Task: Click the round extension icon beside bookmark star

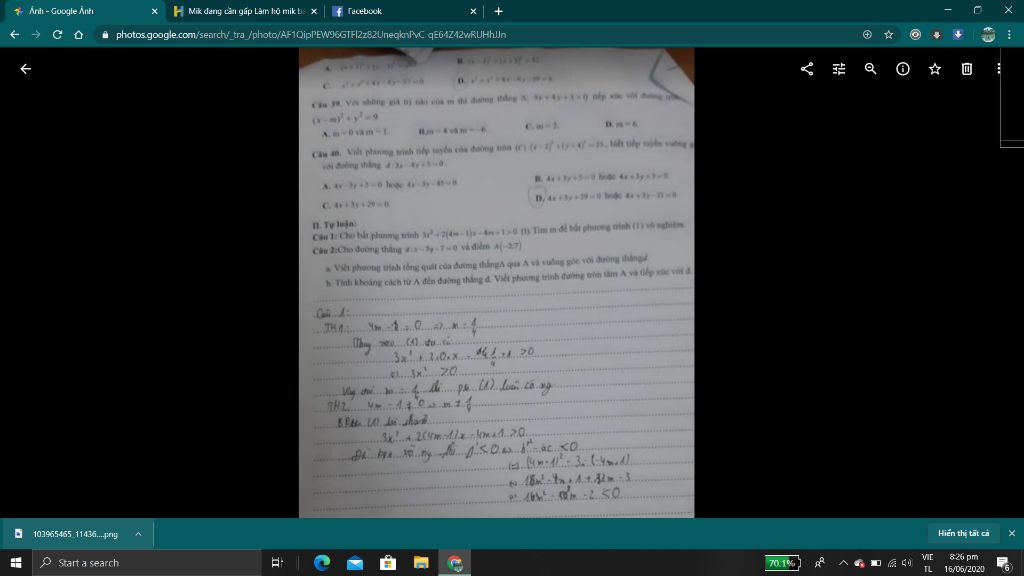Action: [916, 35]
